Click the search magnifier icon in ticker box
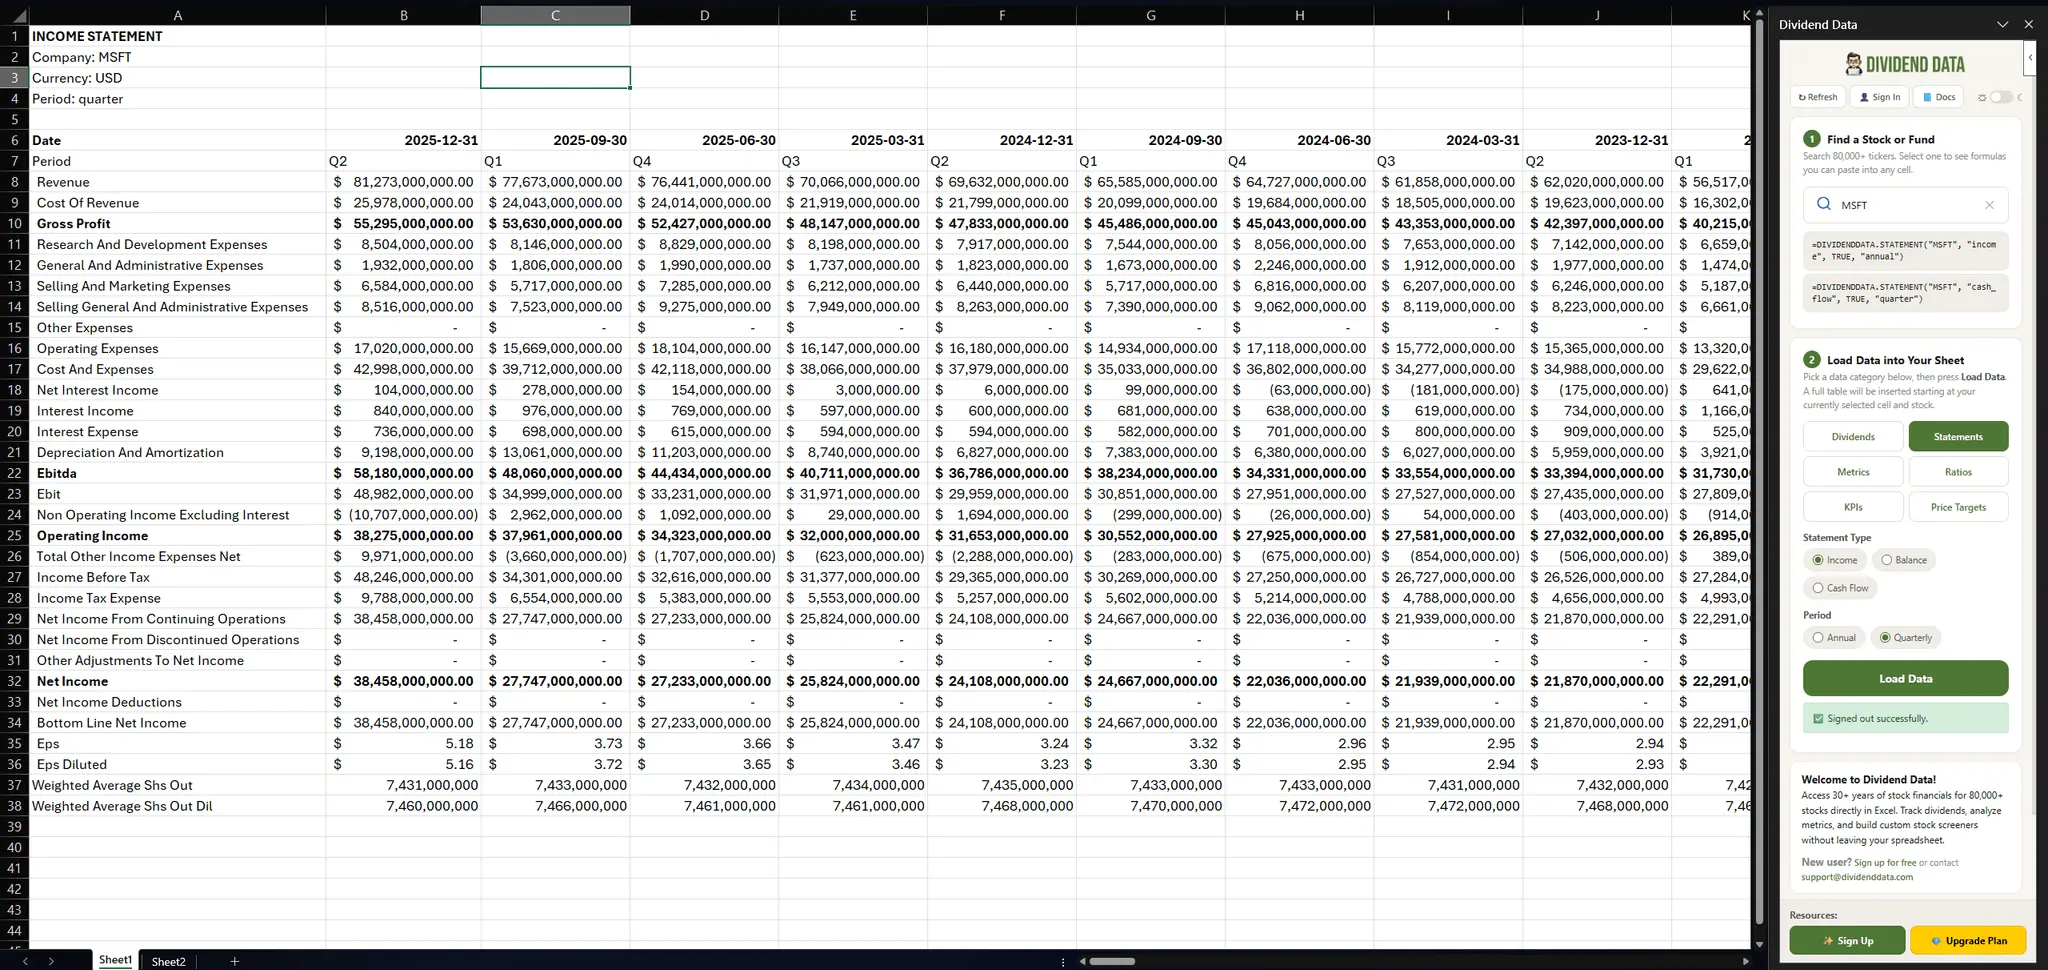This screenshot has width=2048, height=970. click(x=1823, y=204)
